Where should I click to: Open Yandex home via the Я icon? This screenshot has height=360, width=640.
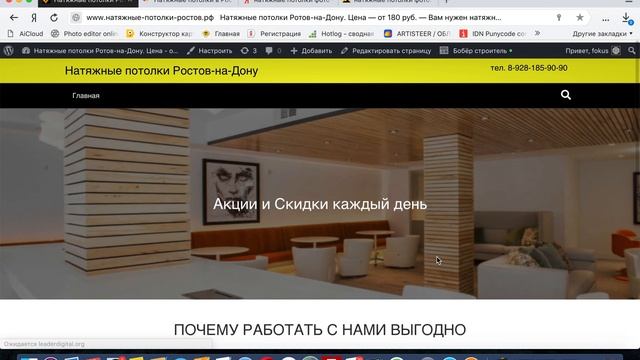(x=34, y=18)
